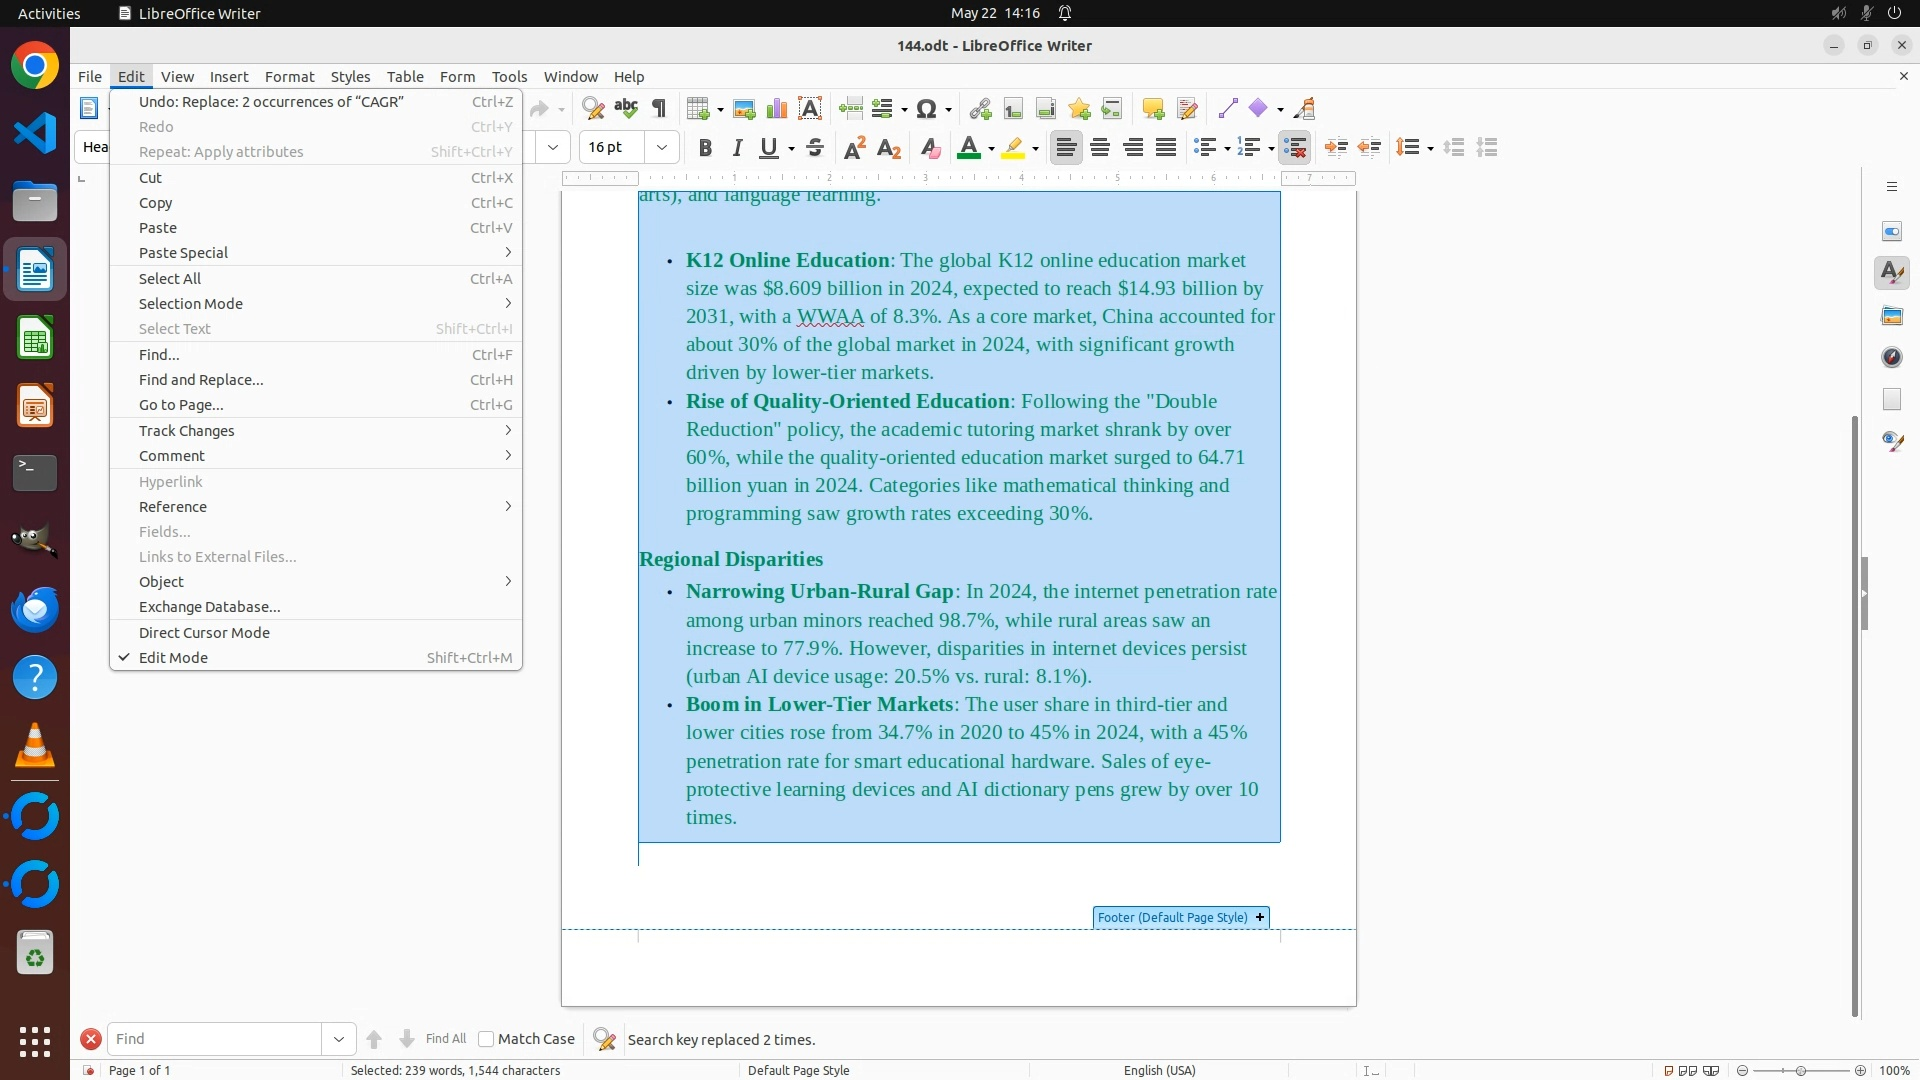Enable the Match Case checkbox
This screenshot has width=1920, height=1080.
pyautogui.click(x=486, y=1039)
